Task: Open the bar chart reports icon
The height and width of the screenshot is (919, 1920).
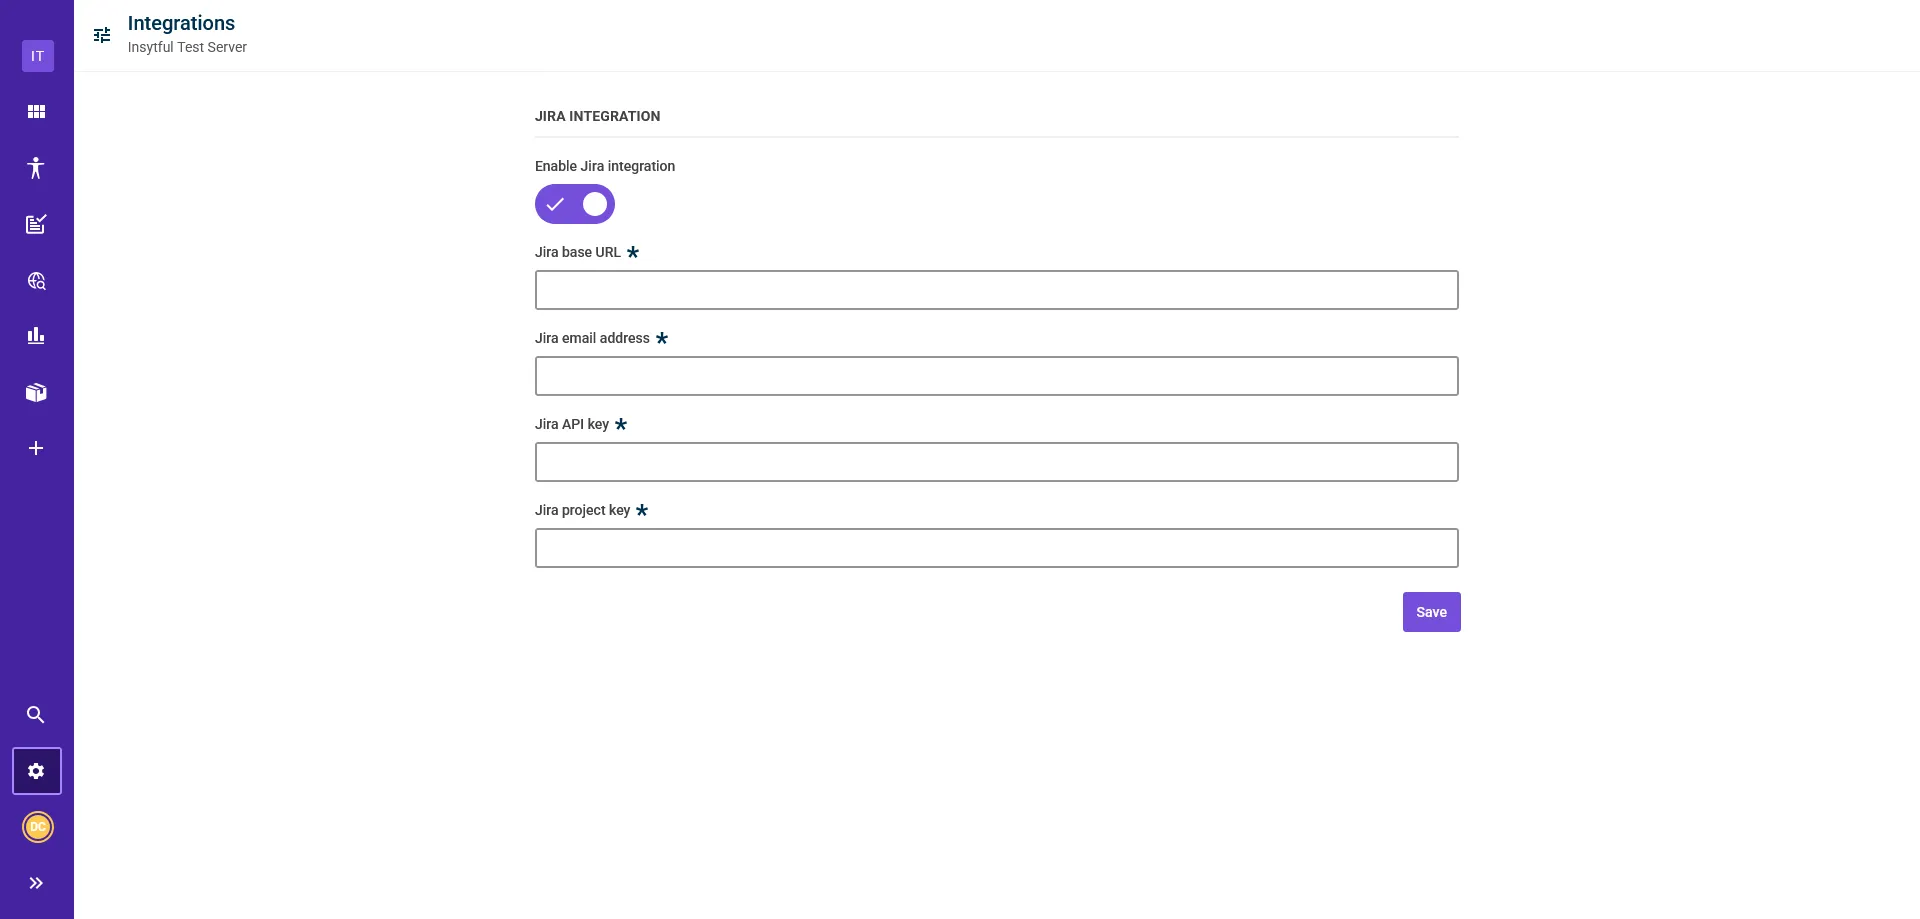Action: click(36, 336)
